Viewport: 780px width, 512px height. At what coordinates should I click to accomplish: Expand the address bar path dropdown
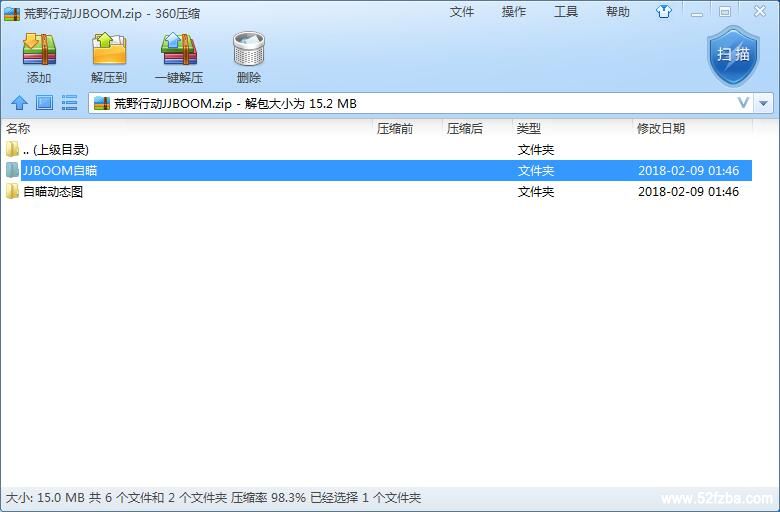743,103
